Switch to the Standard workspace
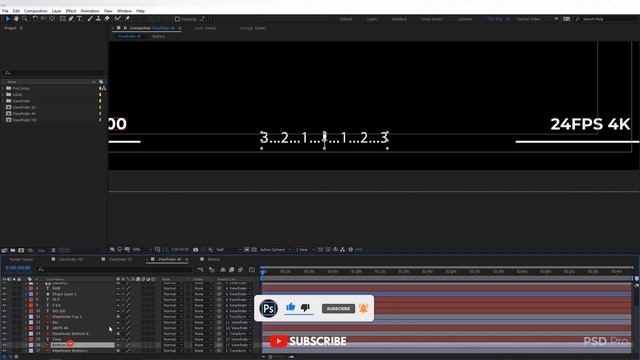This screenshot has height=360, width=640. [x=399, y=19]
